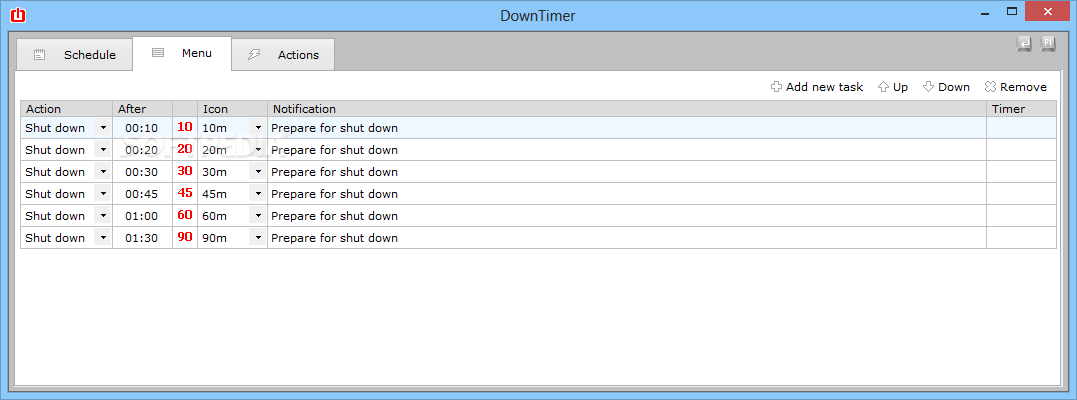
Task: Click the 00:45 After time cell
Action: [x=142, y=194]
